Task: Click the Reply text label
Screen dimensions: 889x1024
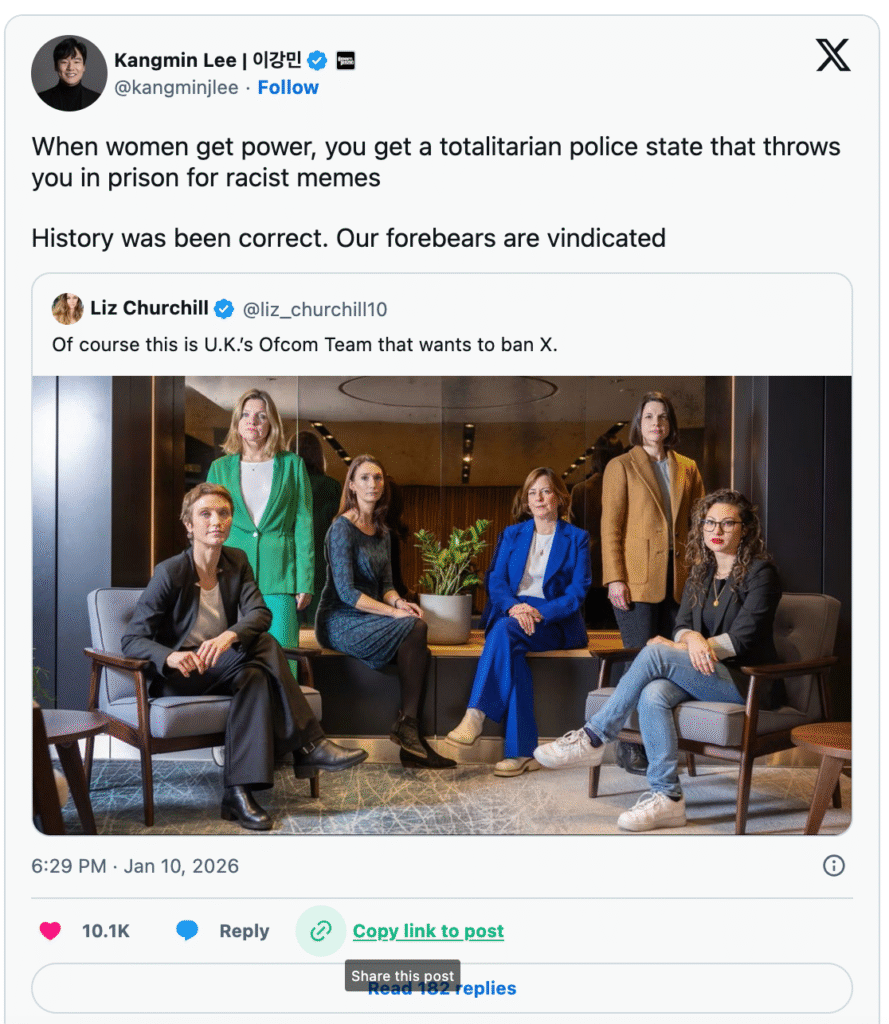Action: point(244,931)
